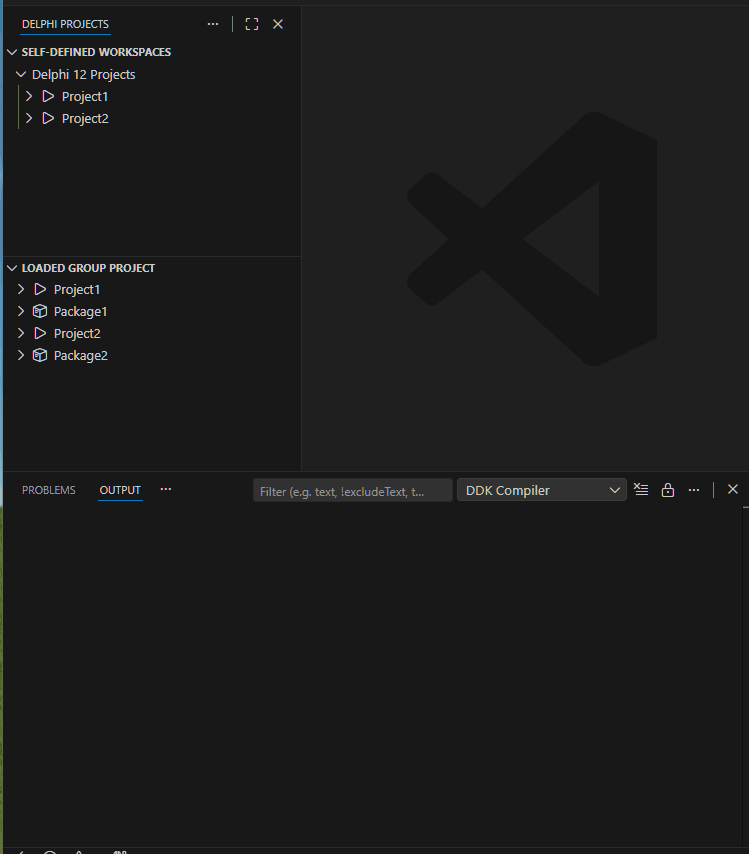Maximize the Delphi Projects panel

[252, 24]
